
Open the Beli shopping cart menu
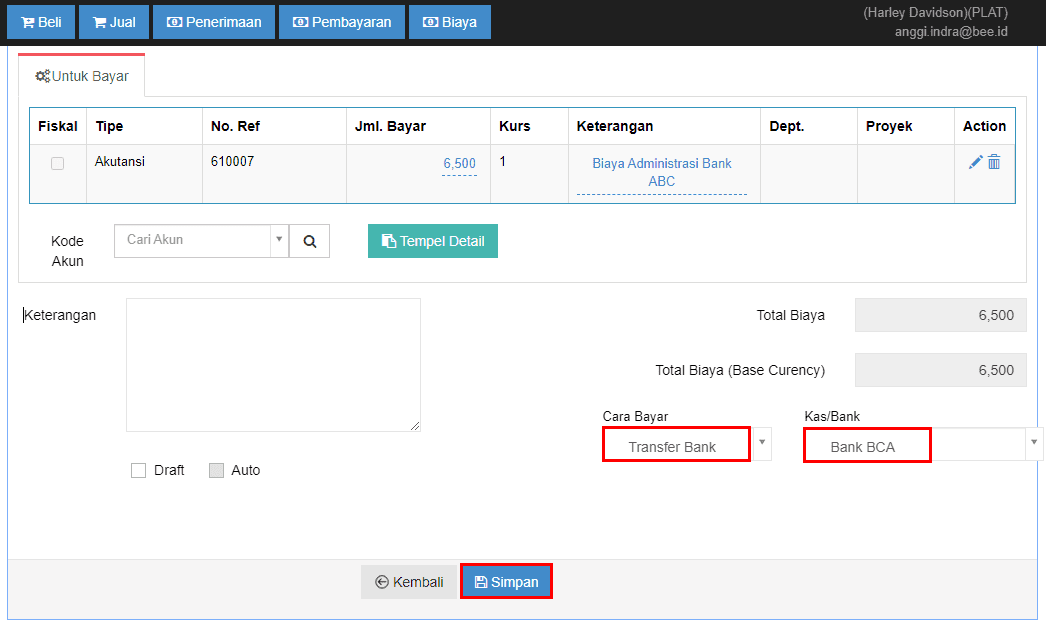click(41, 22)
